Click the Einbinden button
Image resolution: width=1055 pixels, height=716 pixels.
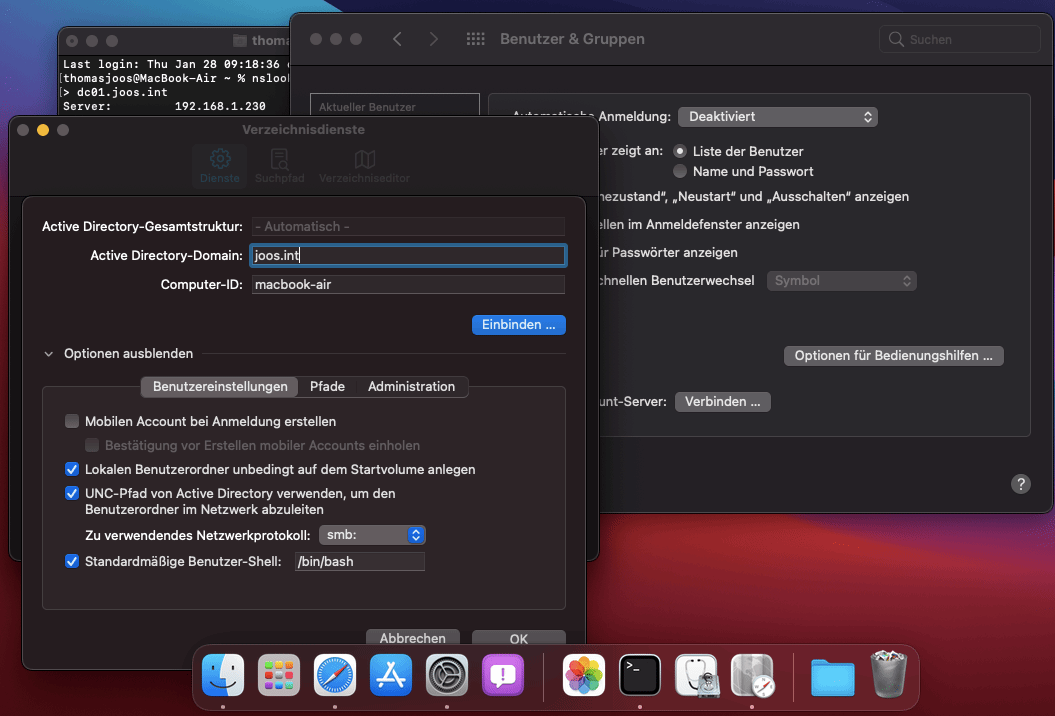click(518, 325)
